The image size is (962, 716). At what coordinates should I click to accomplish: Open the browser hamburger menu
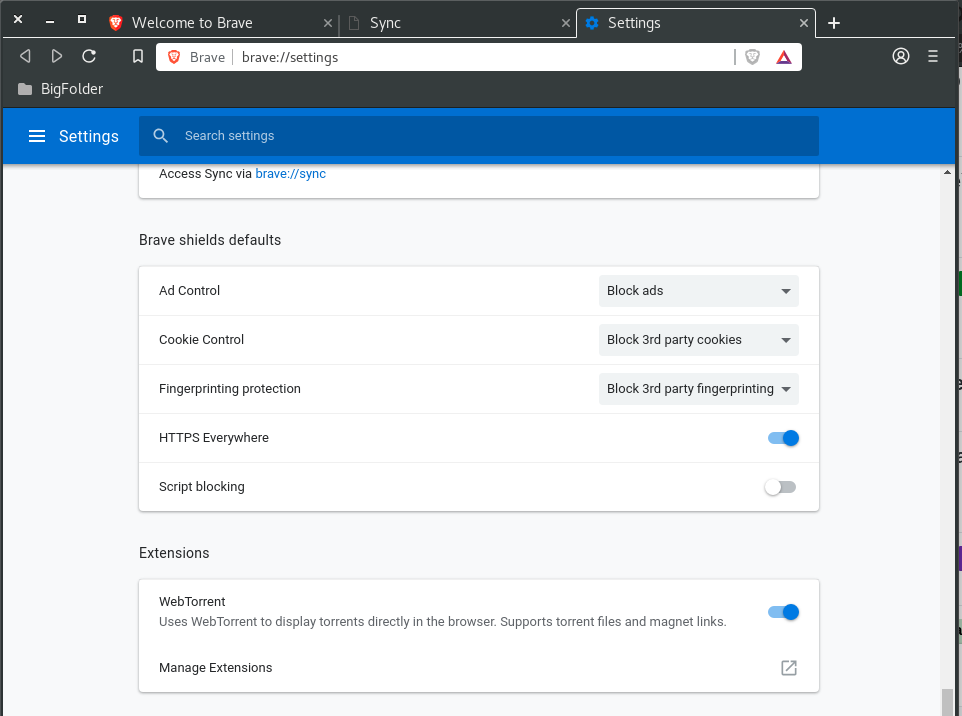(x=933, y=56)
